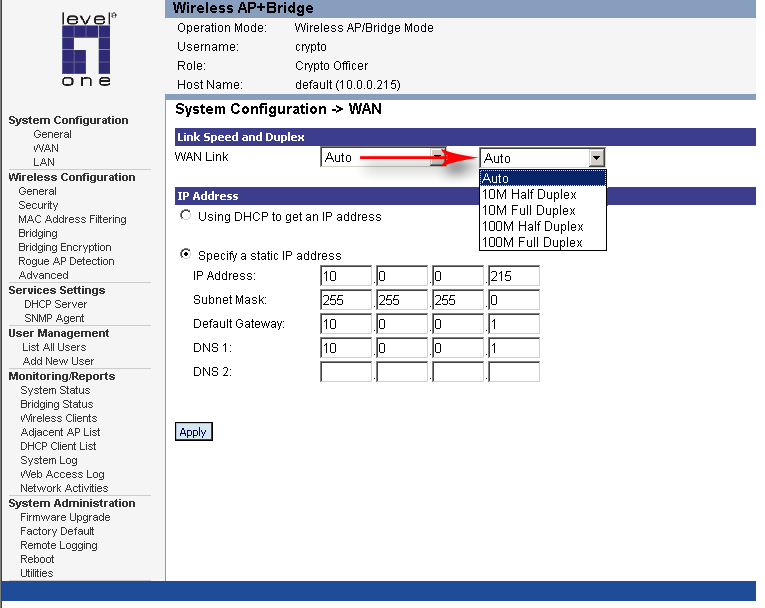Select Specify a static IP address option
The height and width of the screenshot is (608, 765).
185,254
